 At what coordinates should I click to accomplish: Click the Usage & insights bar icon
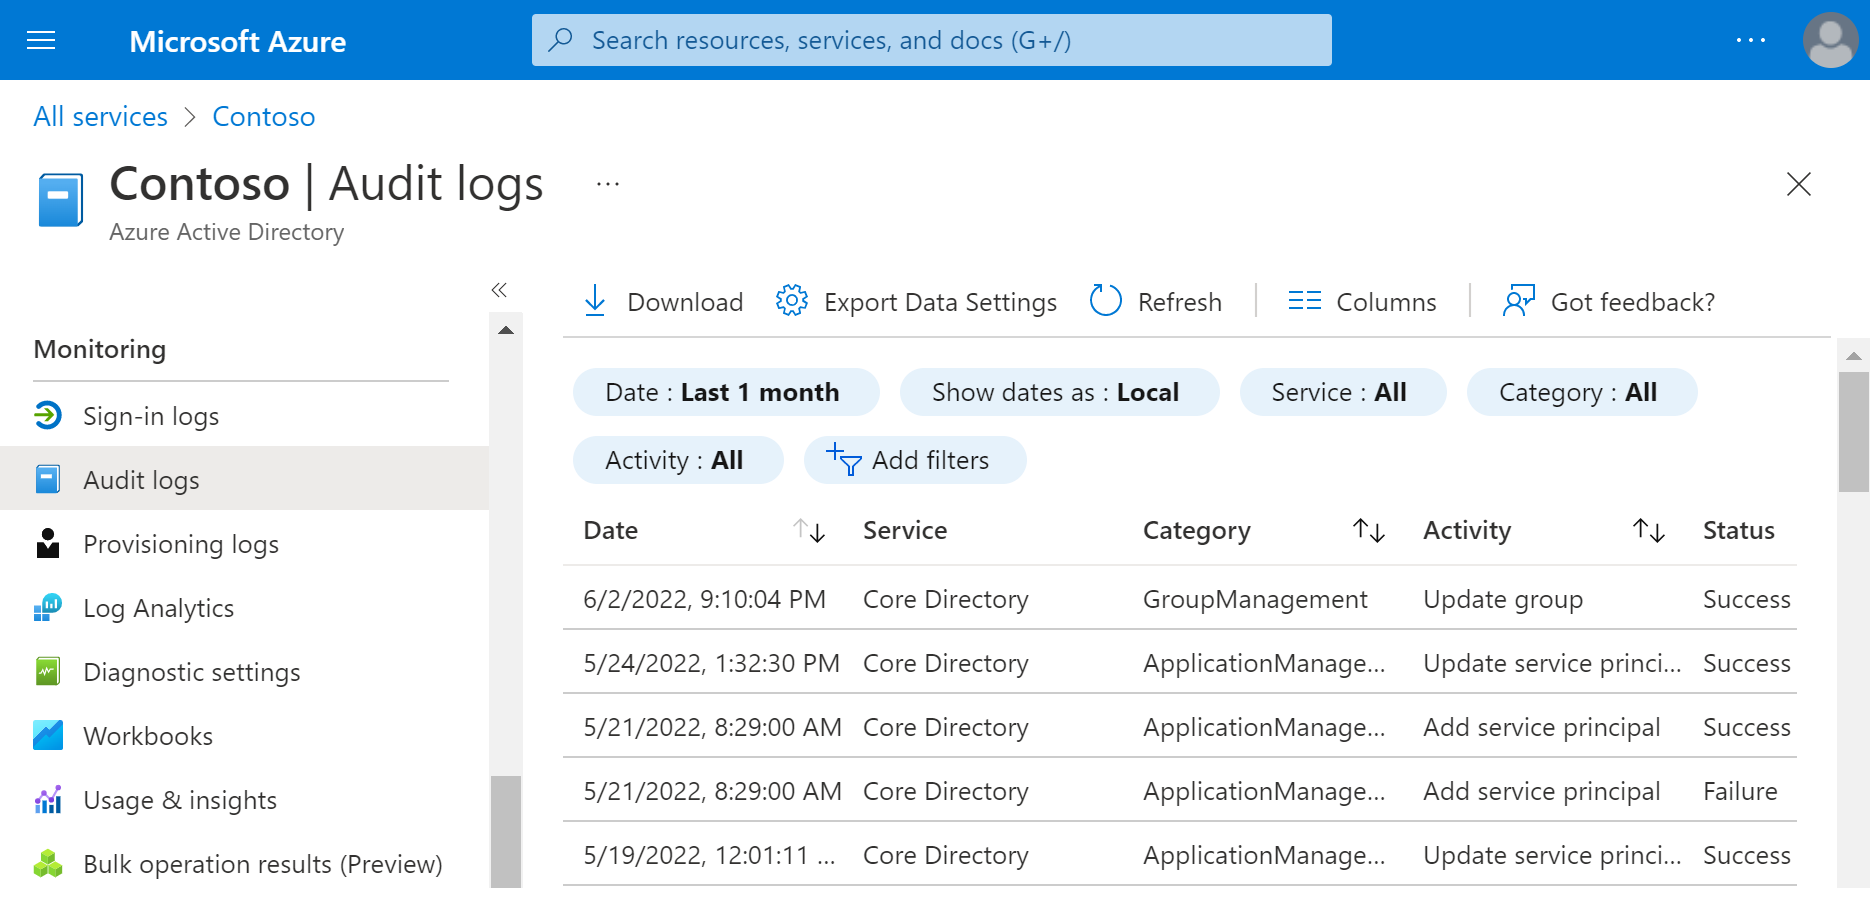48,799
